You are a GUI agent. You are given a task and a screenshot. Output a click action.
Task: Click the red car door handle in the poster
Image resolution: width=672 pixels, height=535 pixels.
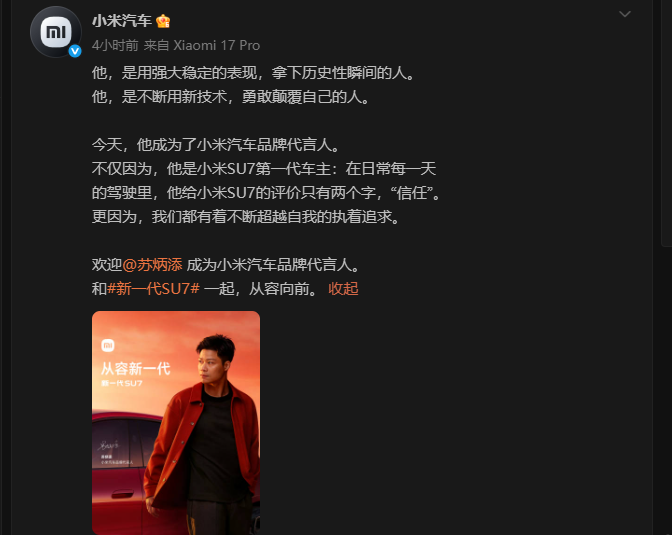tap(122, 495)
